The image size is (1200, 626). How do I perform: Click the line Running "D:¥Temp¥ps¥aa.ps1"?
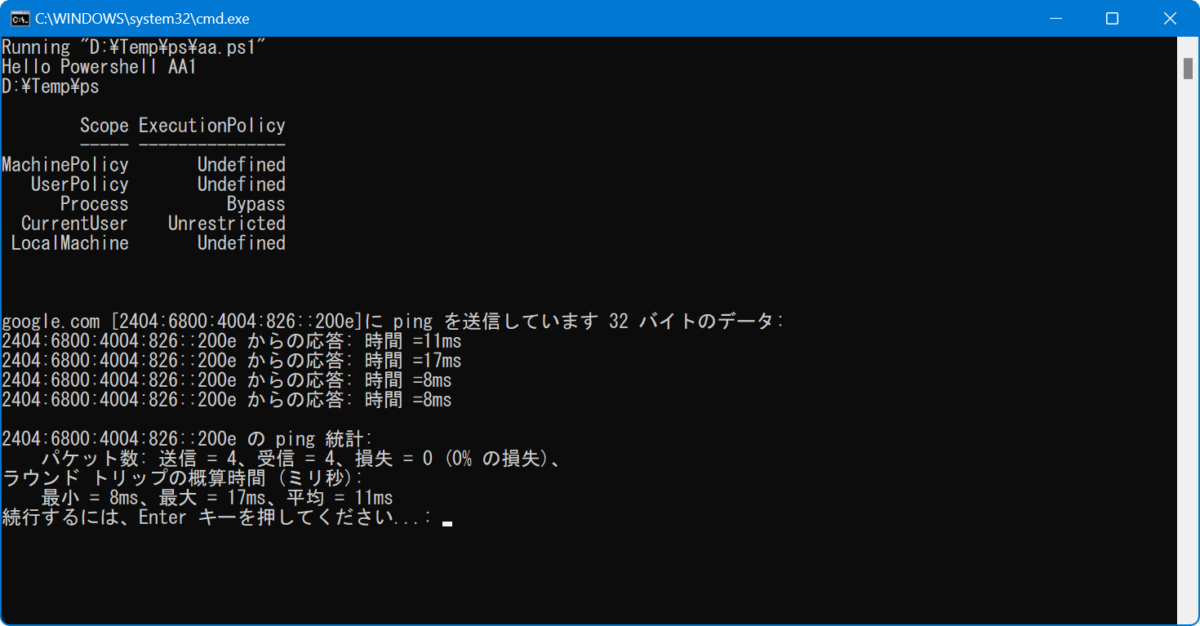(x=133, y=48)
